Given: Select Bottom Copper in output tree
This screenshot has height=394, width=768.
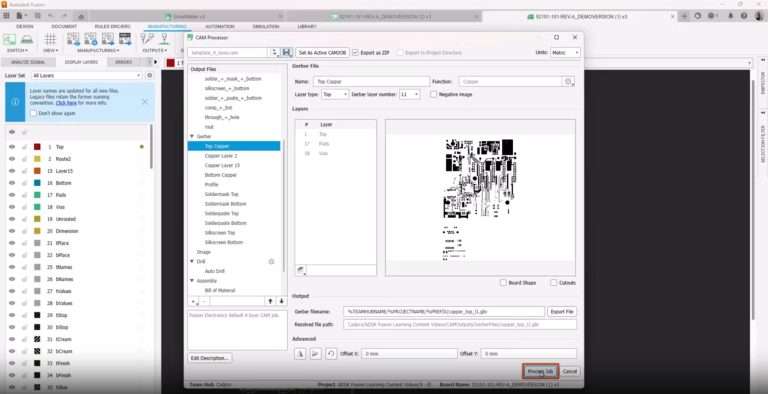Looking at the screenshot, I should (x=220, y=175).
